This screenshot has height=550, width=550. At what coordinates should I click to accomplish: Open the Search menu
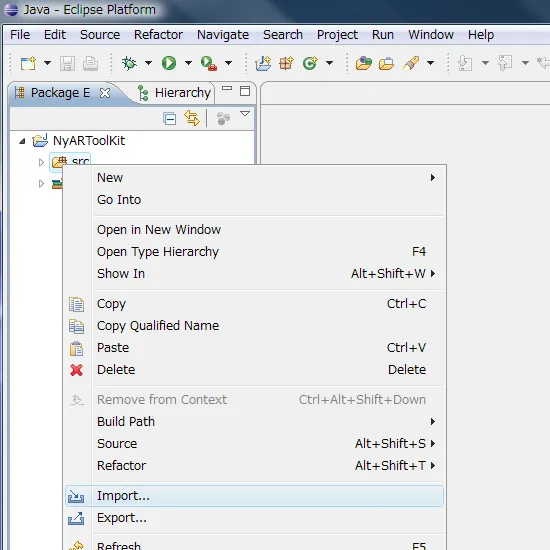coord(283,35)
